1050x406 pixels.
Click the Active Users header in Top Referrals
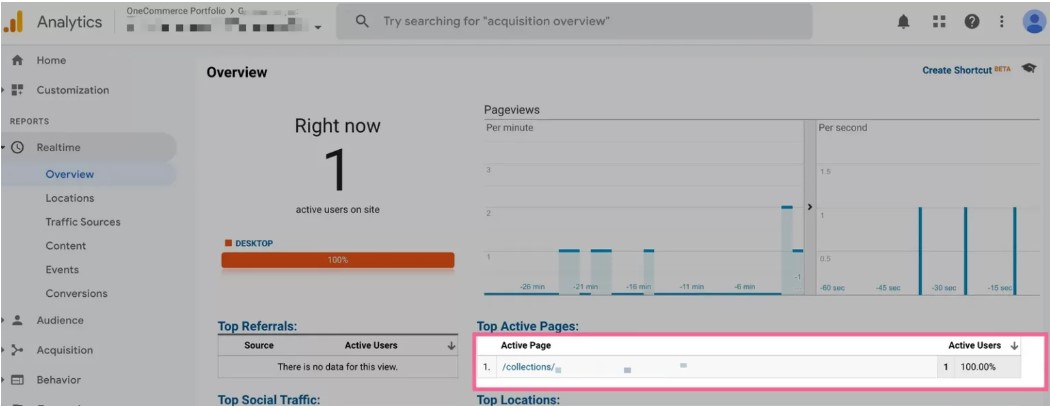pos(371,346)
